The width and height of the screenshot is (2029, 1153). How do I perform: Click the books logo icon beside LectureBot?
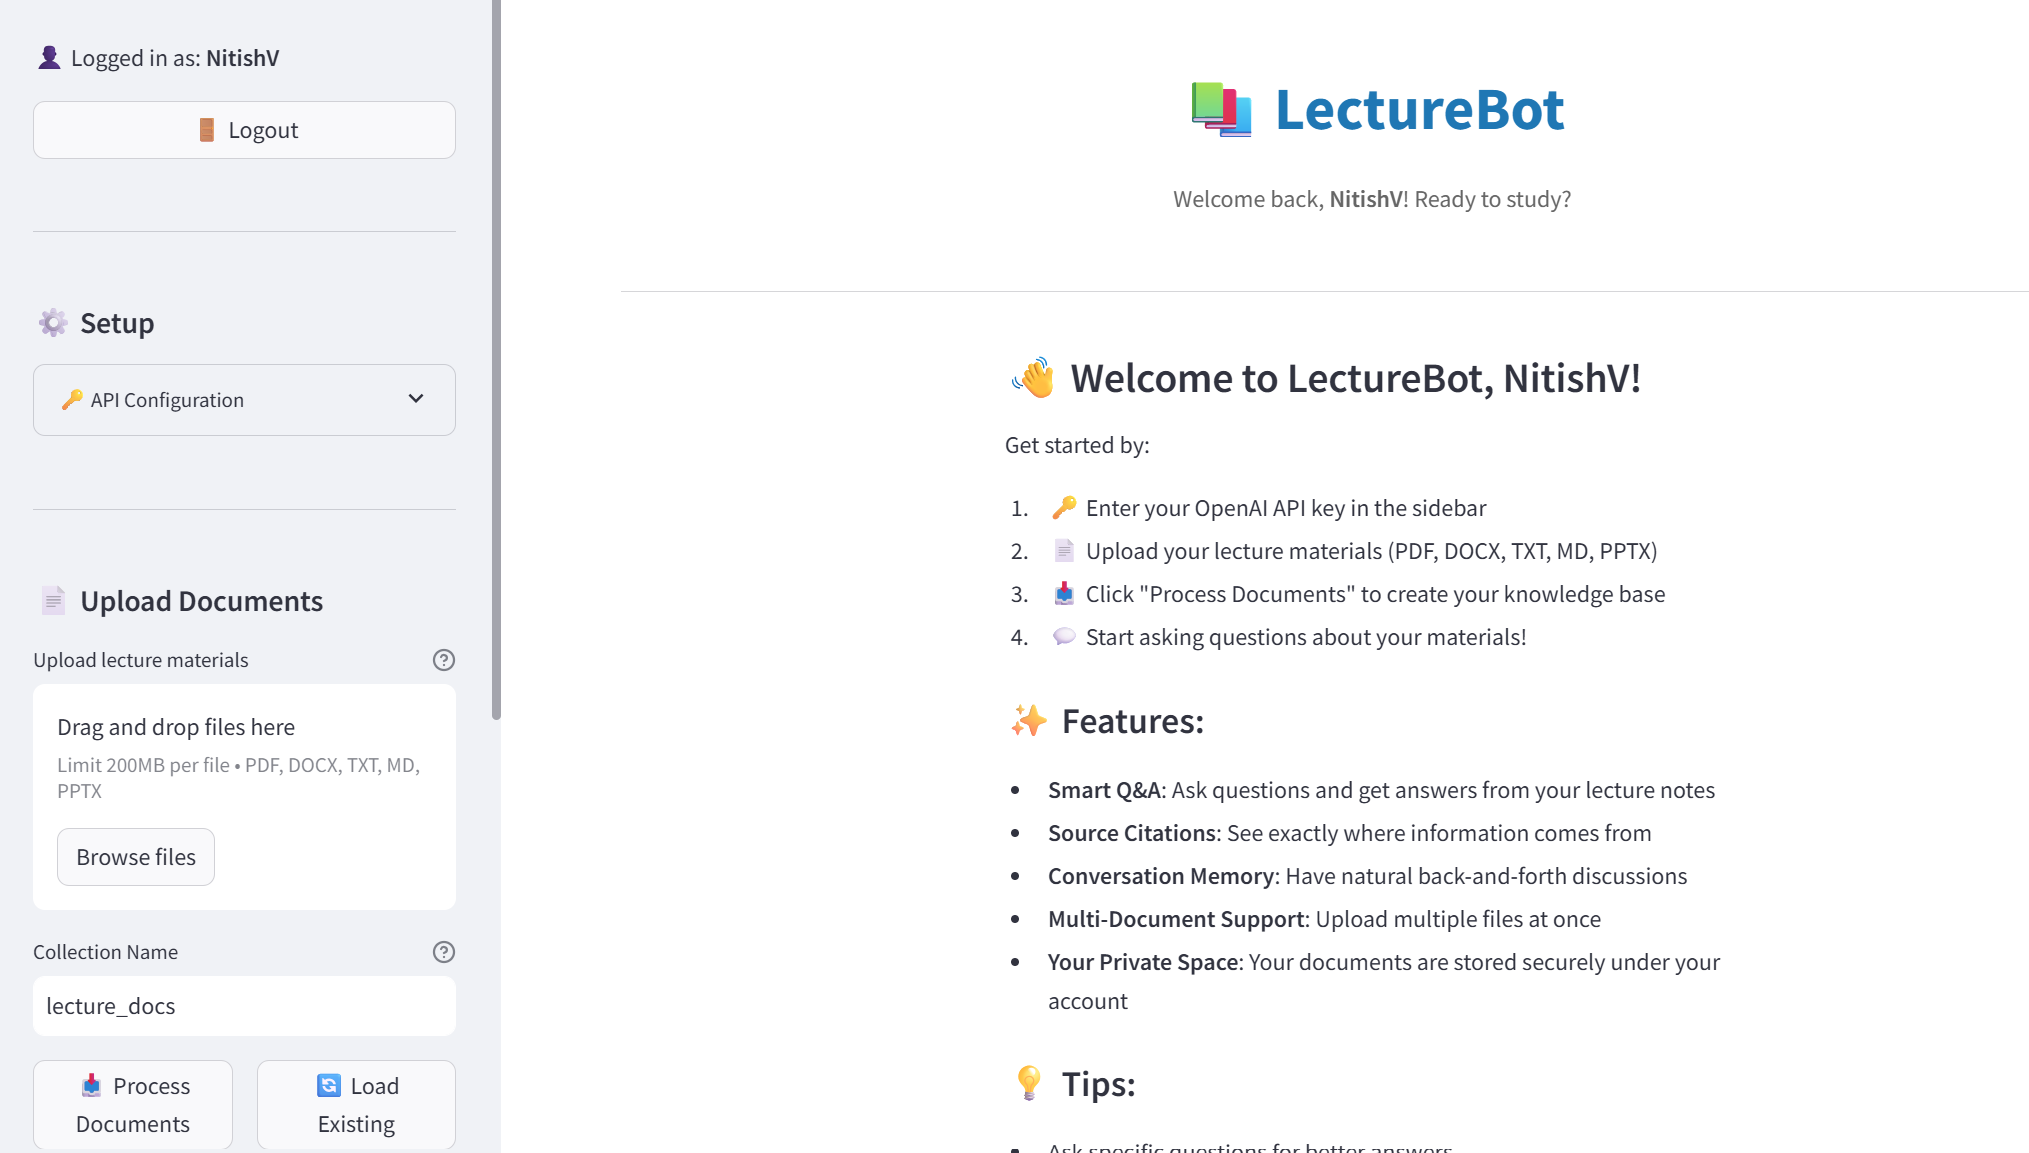[x=1221, y=109]
